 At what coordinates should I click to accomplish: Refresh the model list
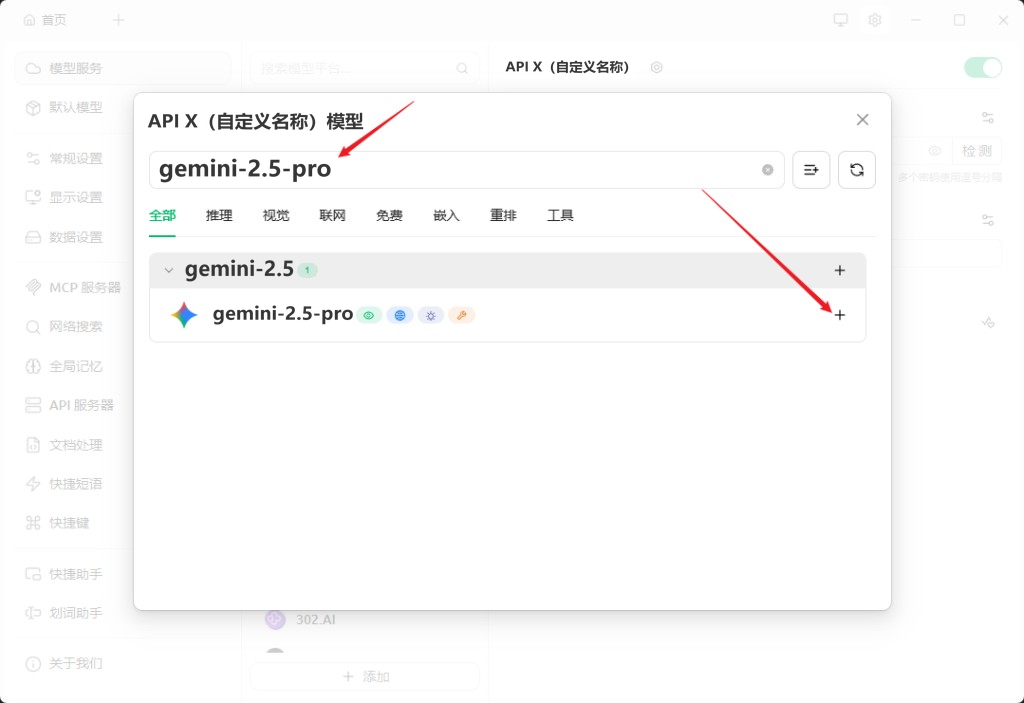click(857, 170)
